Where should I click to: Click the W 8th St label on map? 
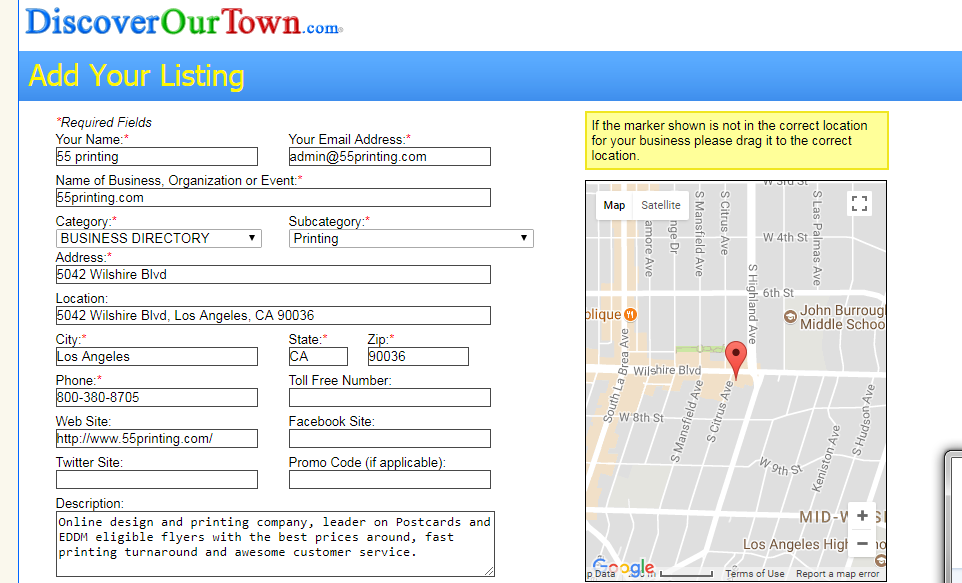click(x=641, y=418)
